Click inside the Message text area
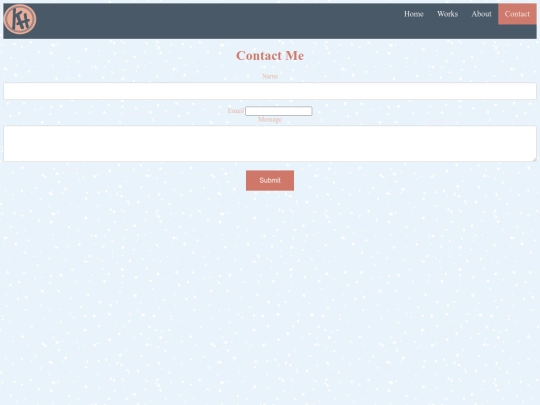 pos(270,143)
